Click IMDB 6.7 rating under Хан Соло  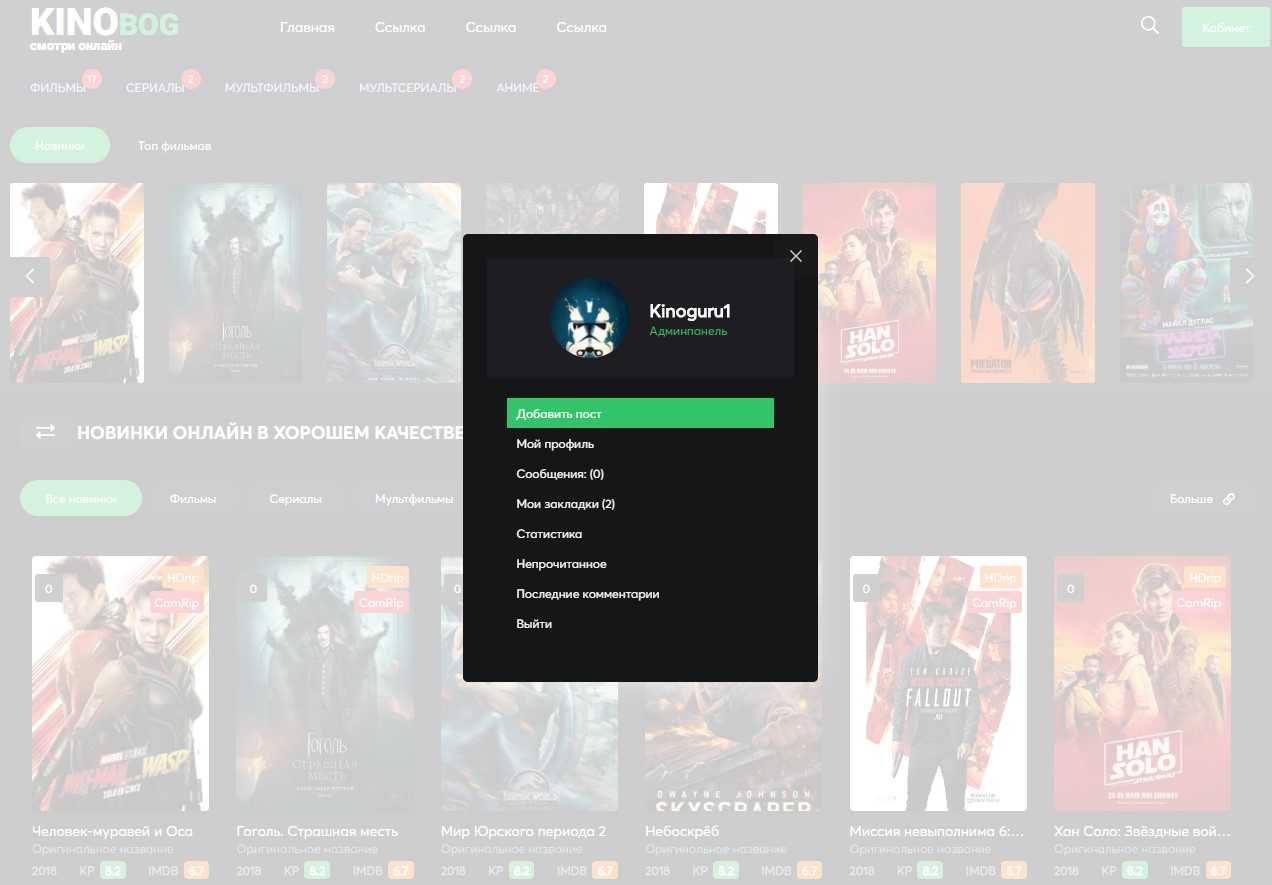point(1218,871)
